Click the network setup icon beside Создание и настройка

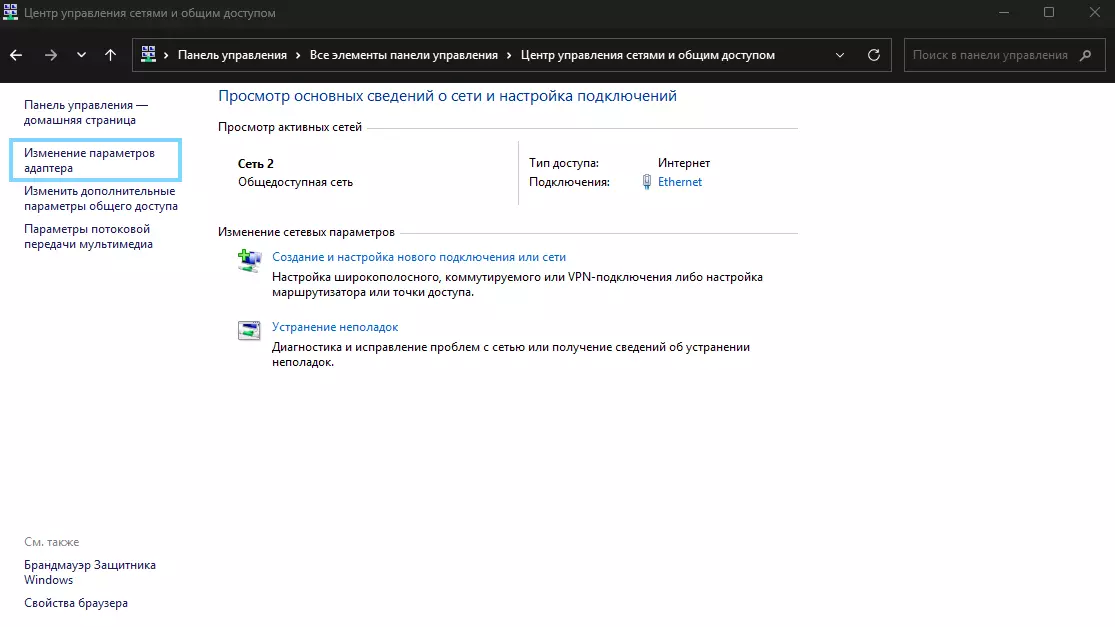pos(249,261)
